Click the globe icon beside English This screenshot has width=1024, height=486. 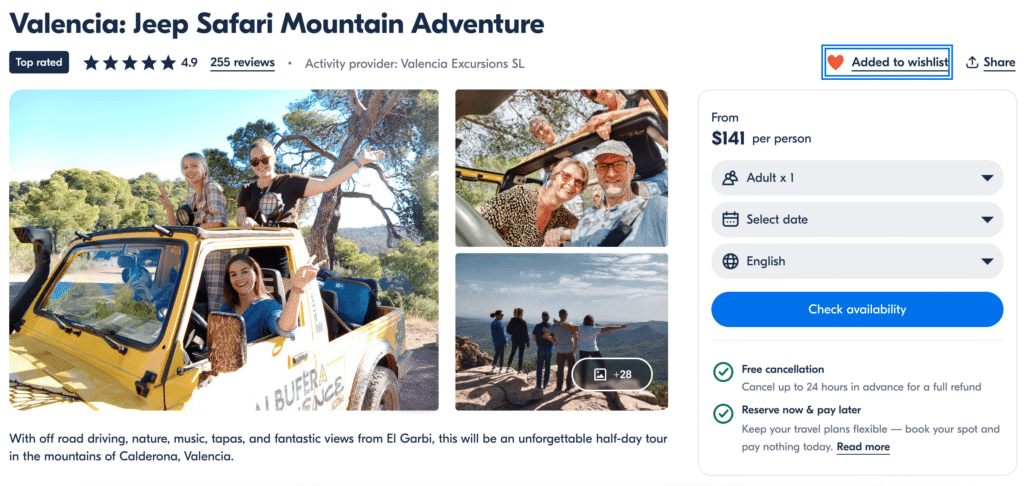pos(730,262)
